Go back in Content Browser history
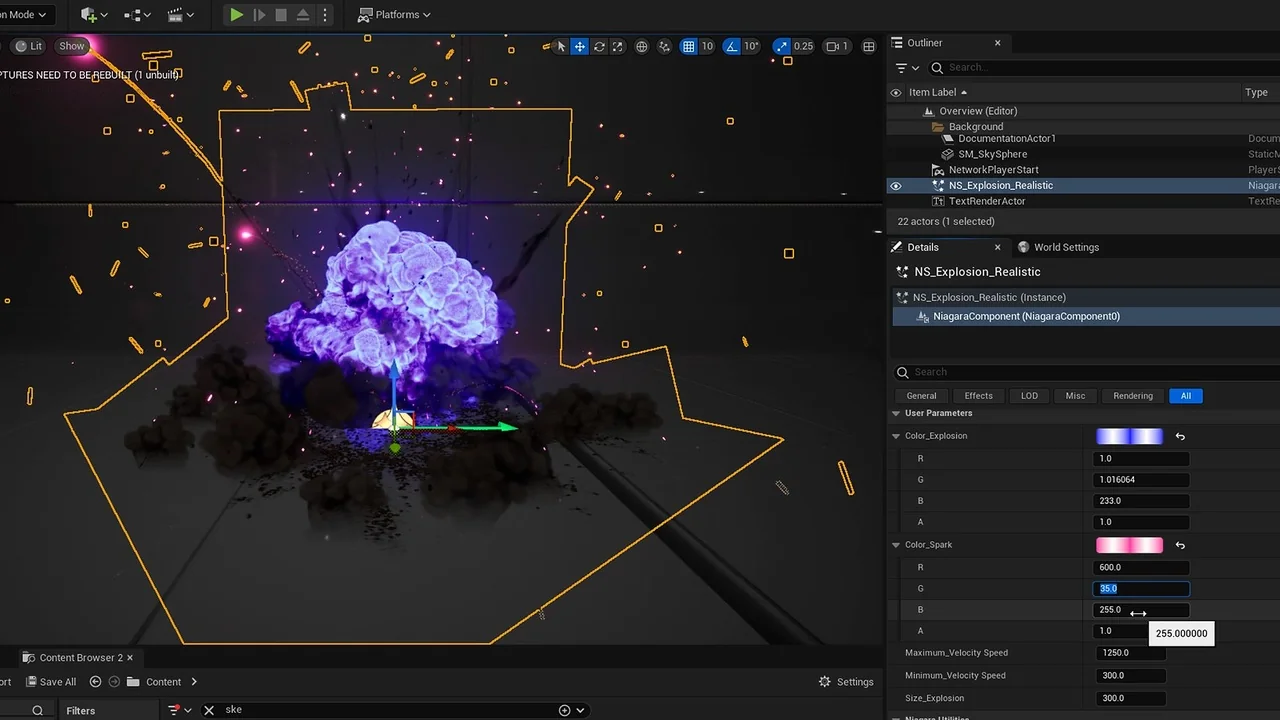This screenshot has height=720, width=1280. coord(96,682)
